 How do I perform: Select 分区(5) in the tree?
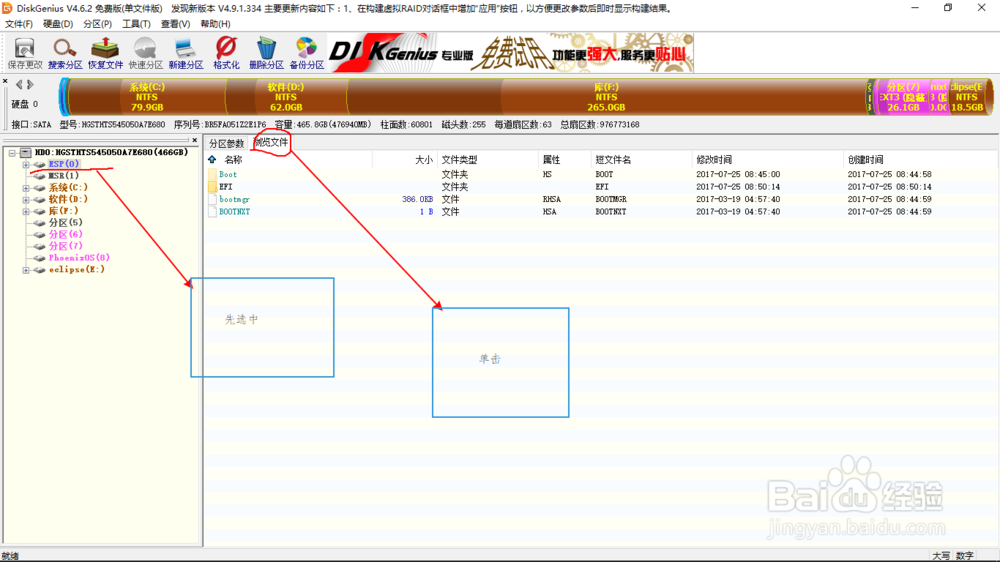pos(65,223)
